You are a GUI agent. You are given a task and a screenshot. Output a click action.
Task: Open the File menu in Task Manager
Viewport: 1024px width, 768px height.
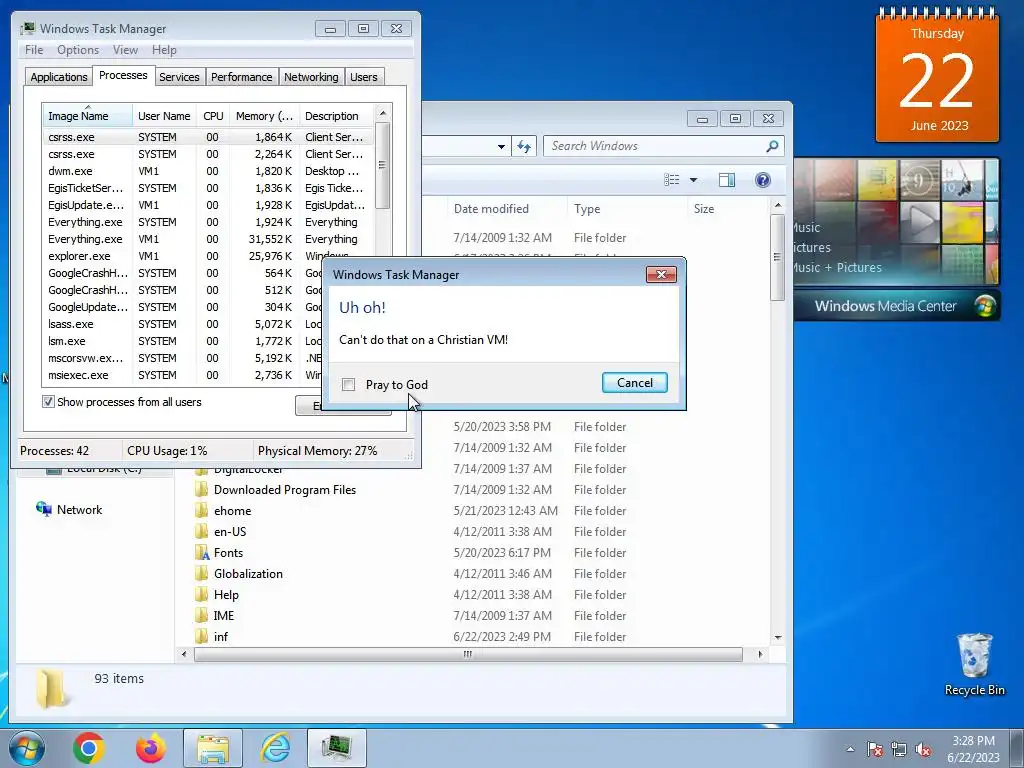click(34, 50)
